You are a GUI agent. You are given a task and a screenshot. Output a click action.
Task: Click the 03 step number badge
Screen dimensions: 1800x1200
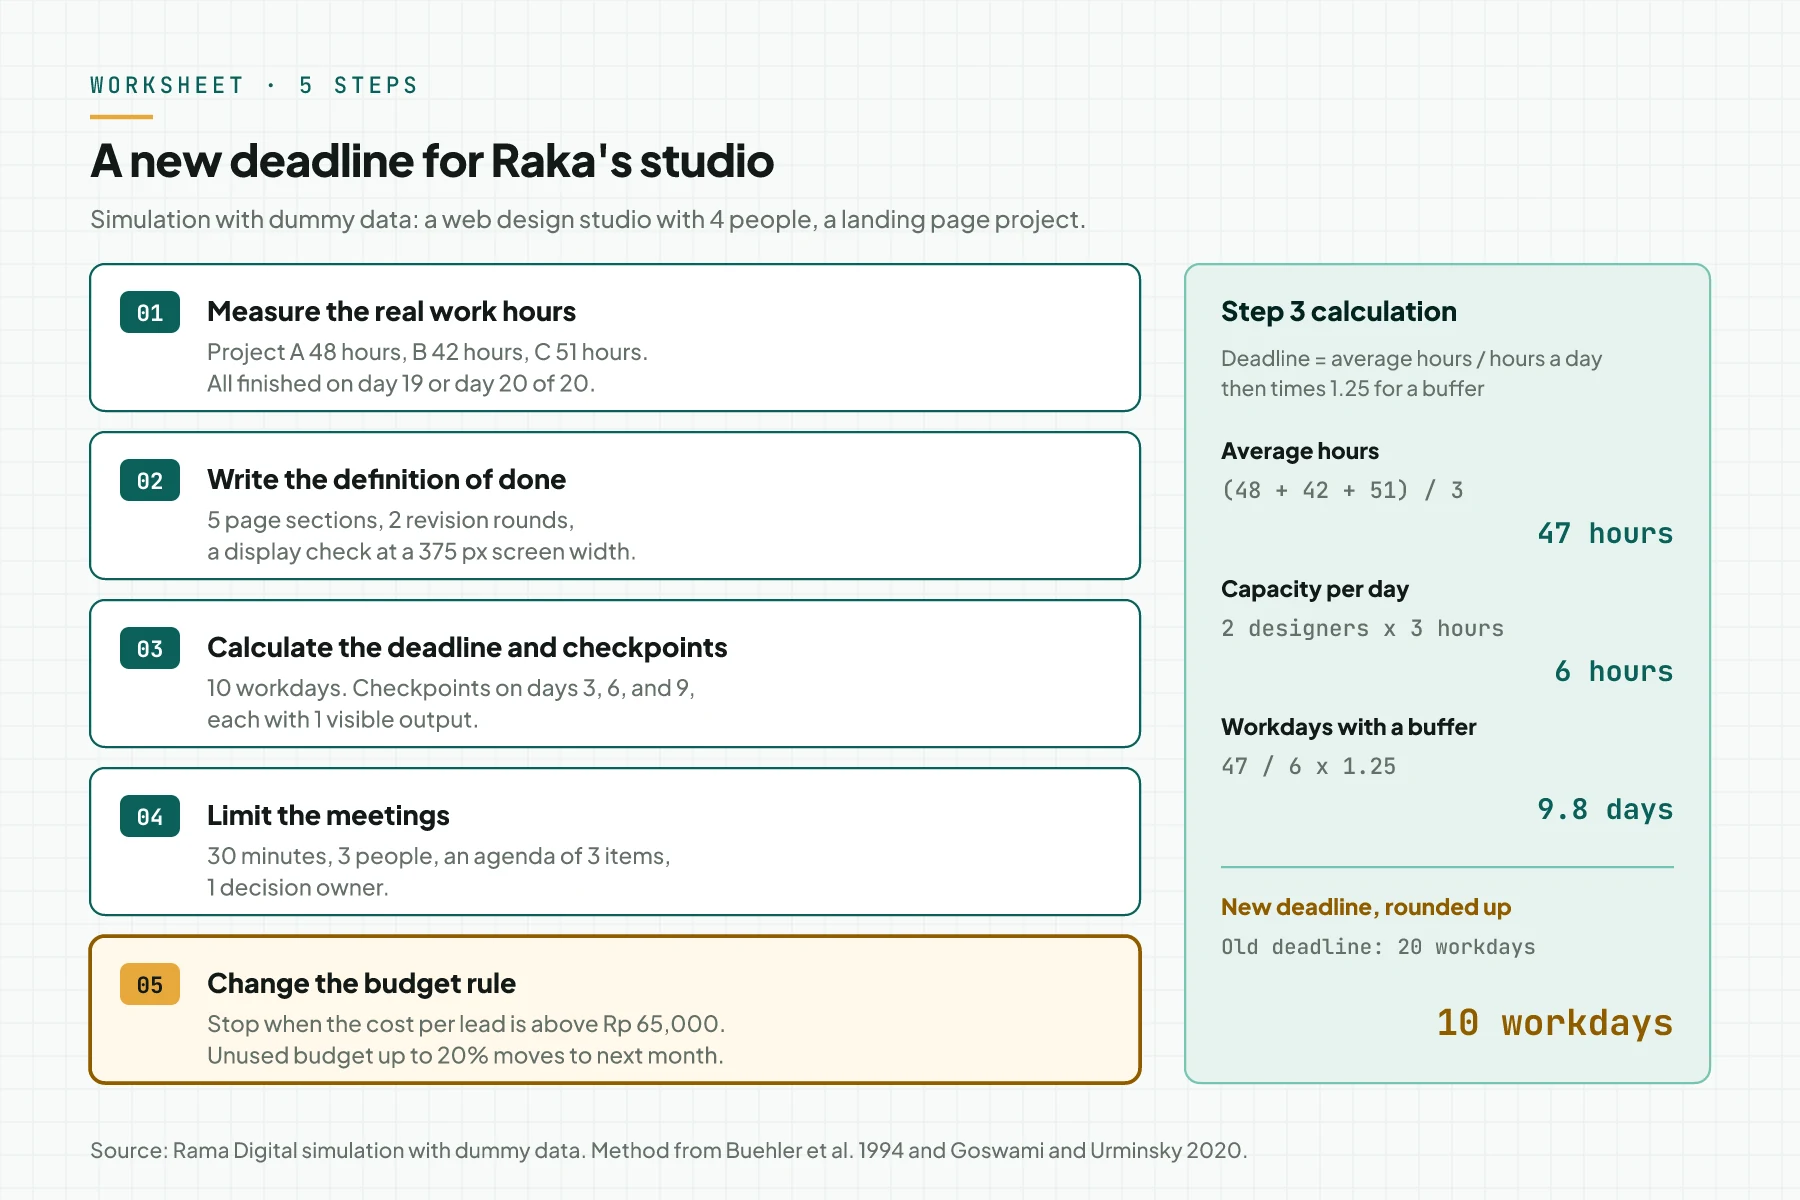coord(150,648)
